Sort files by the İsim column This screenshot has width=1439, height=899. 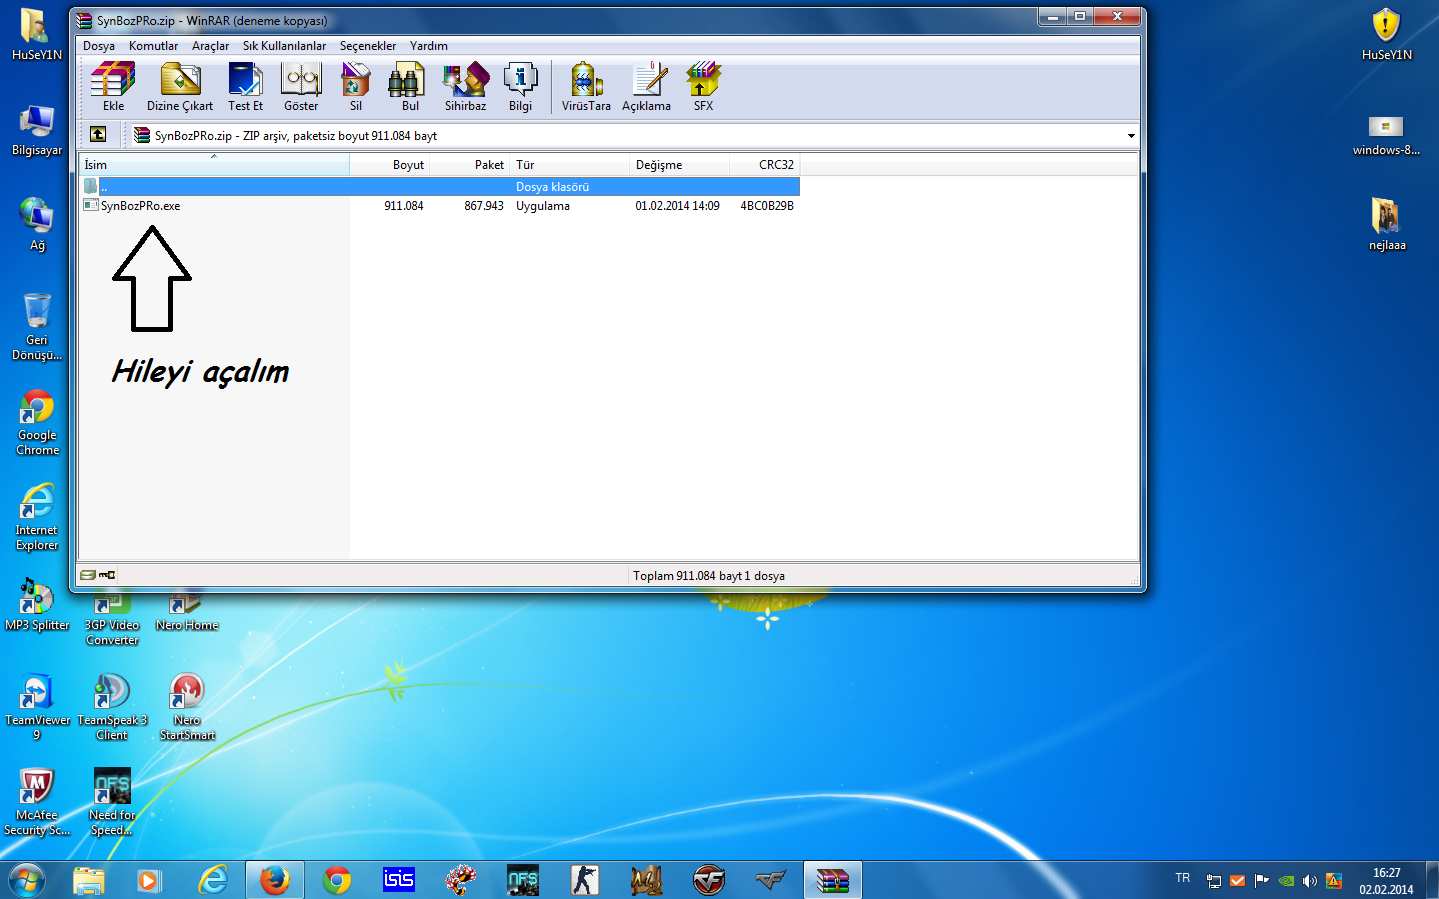click(214, 165)
